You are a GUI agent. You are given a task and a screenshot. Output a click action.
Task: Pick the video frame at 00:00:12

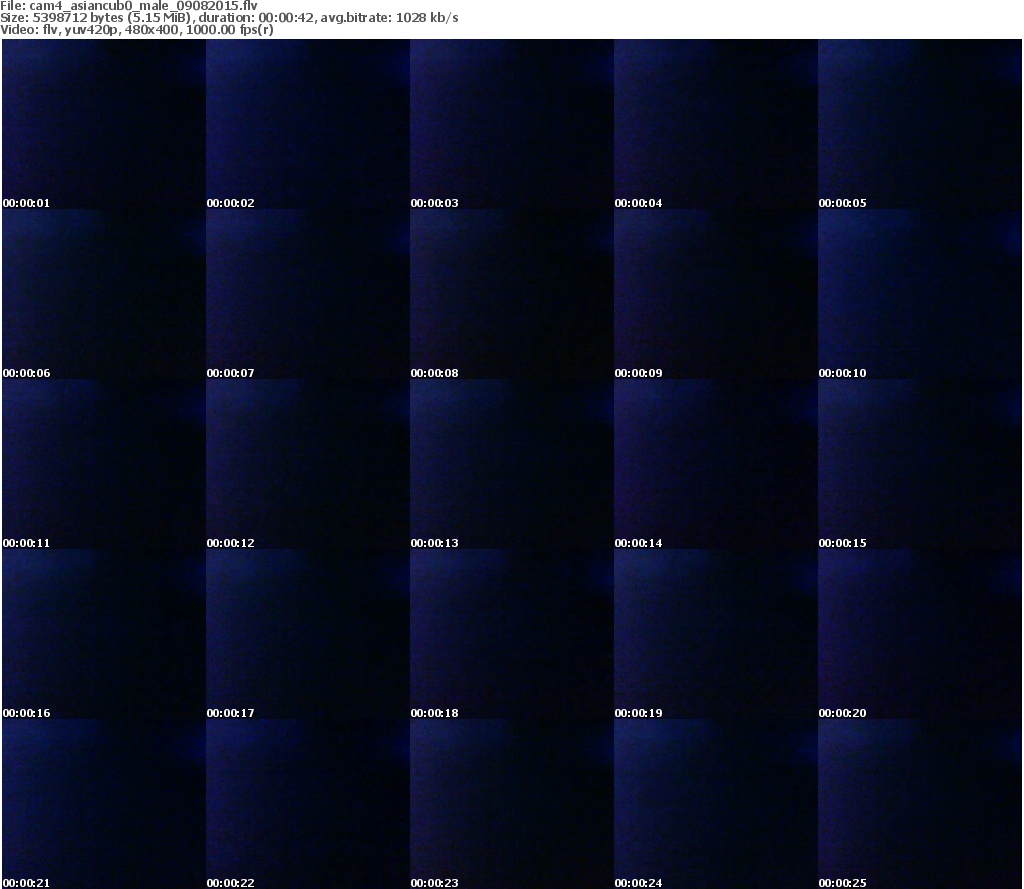click(x=308, y=464)
